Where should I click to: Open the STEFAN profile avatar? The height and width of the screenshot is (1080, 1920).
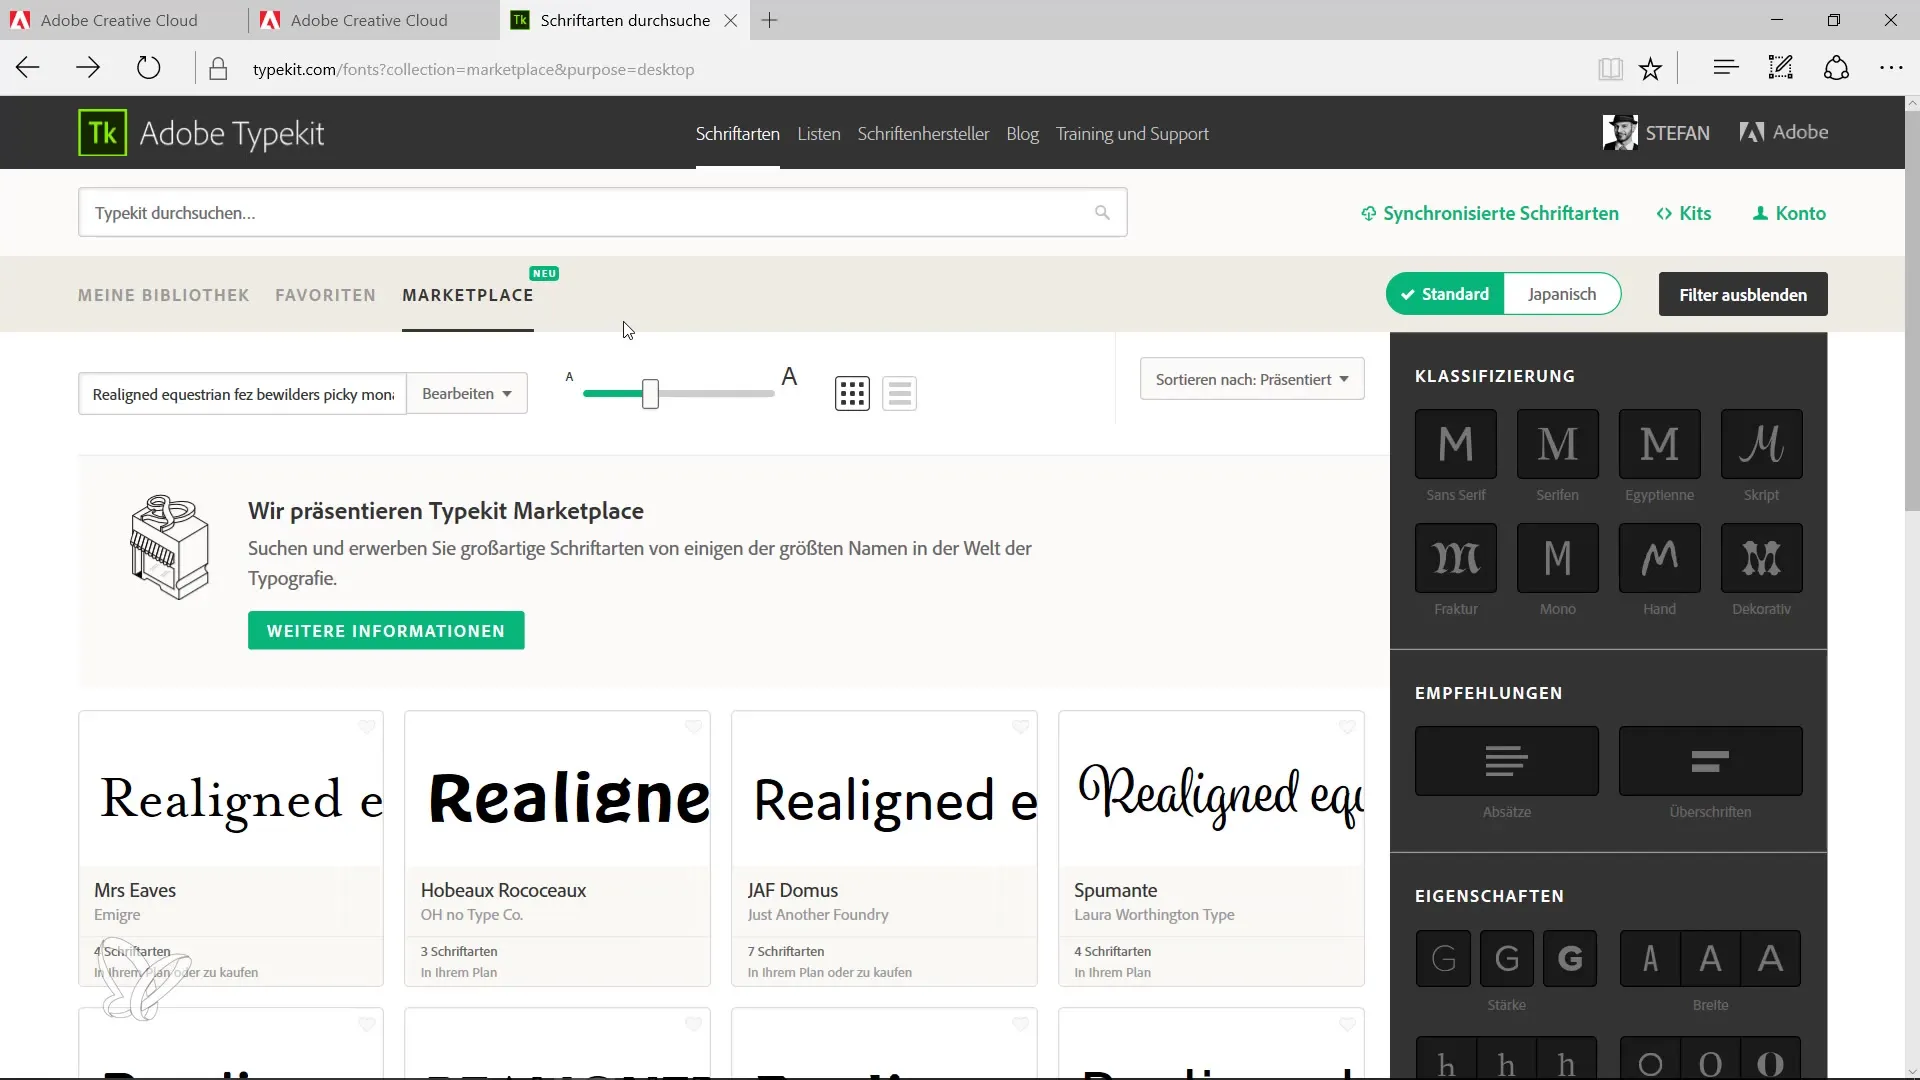(1620, 132)
